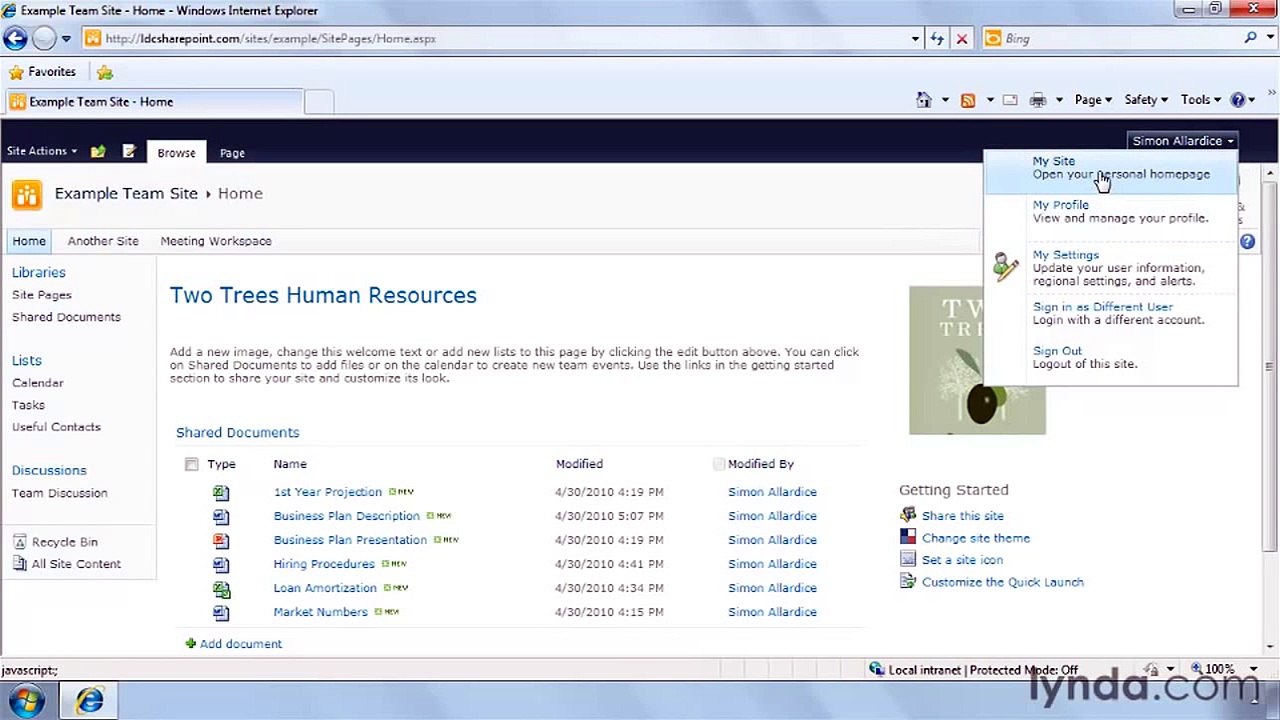Open the Another Site navigation tab
The height and width of the screenshot is (720, 1280).
click(x=103, y=241)
